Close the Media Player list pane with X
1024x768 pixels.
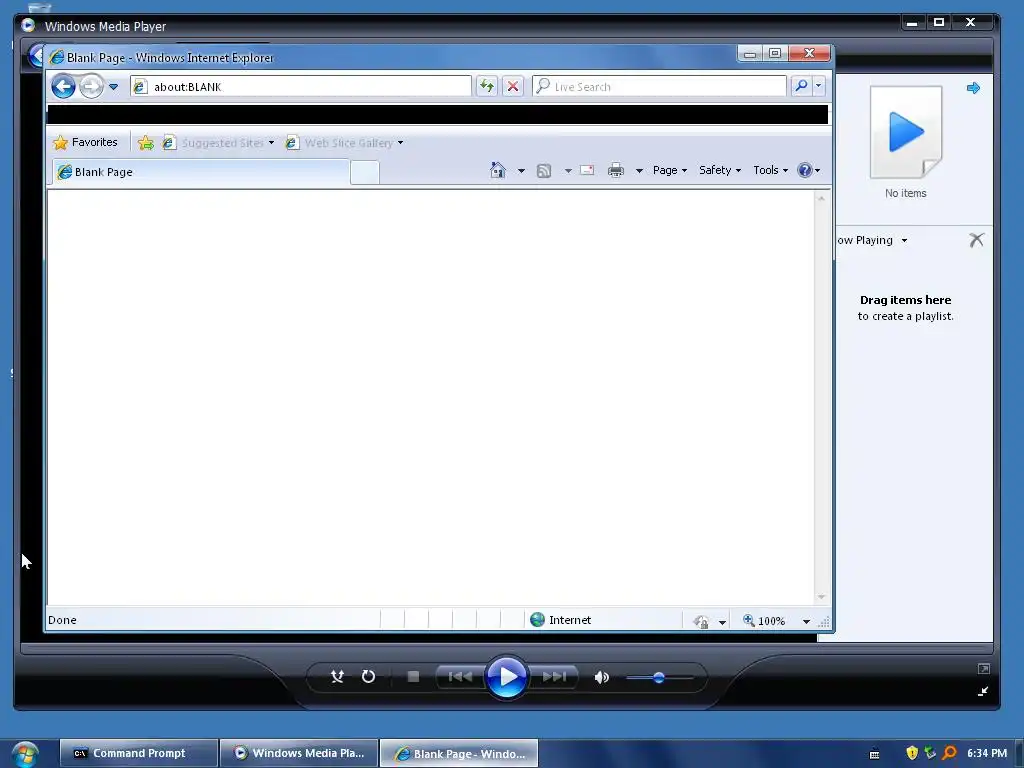976,240
